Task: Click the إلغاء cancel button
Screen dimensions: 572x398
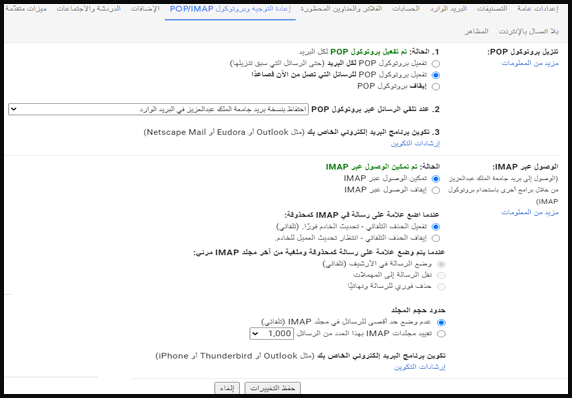Action: pyautogui.click(x=227, y=389)
